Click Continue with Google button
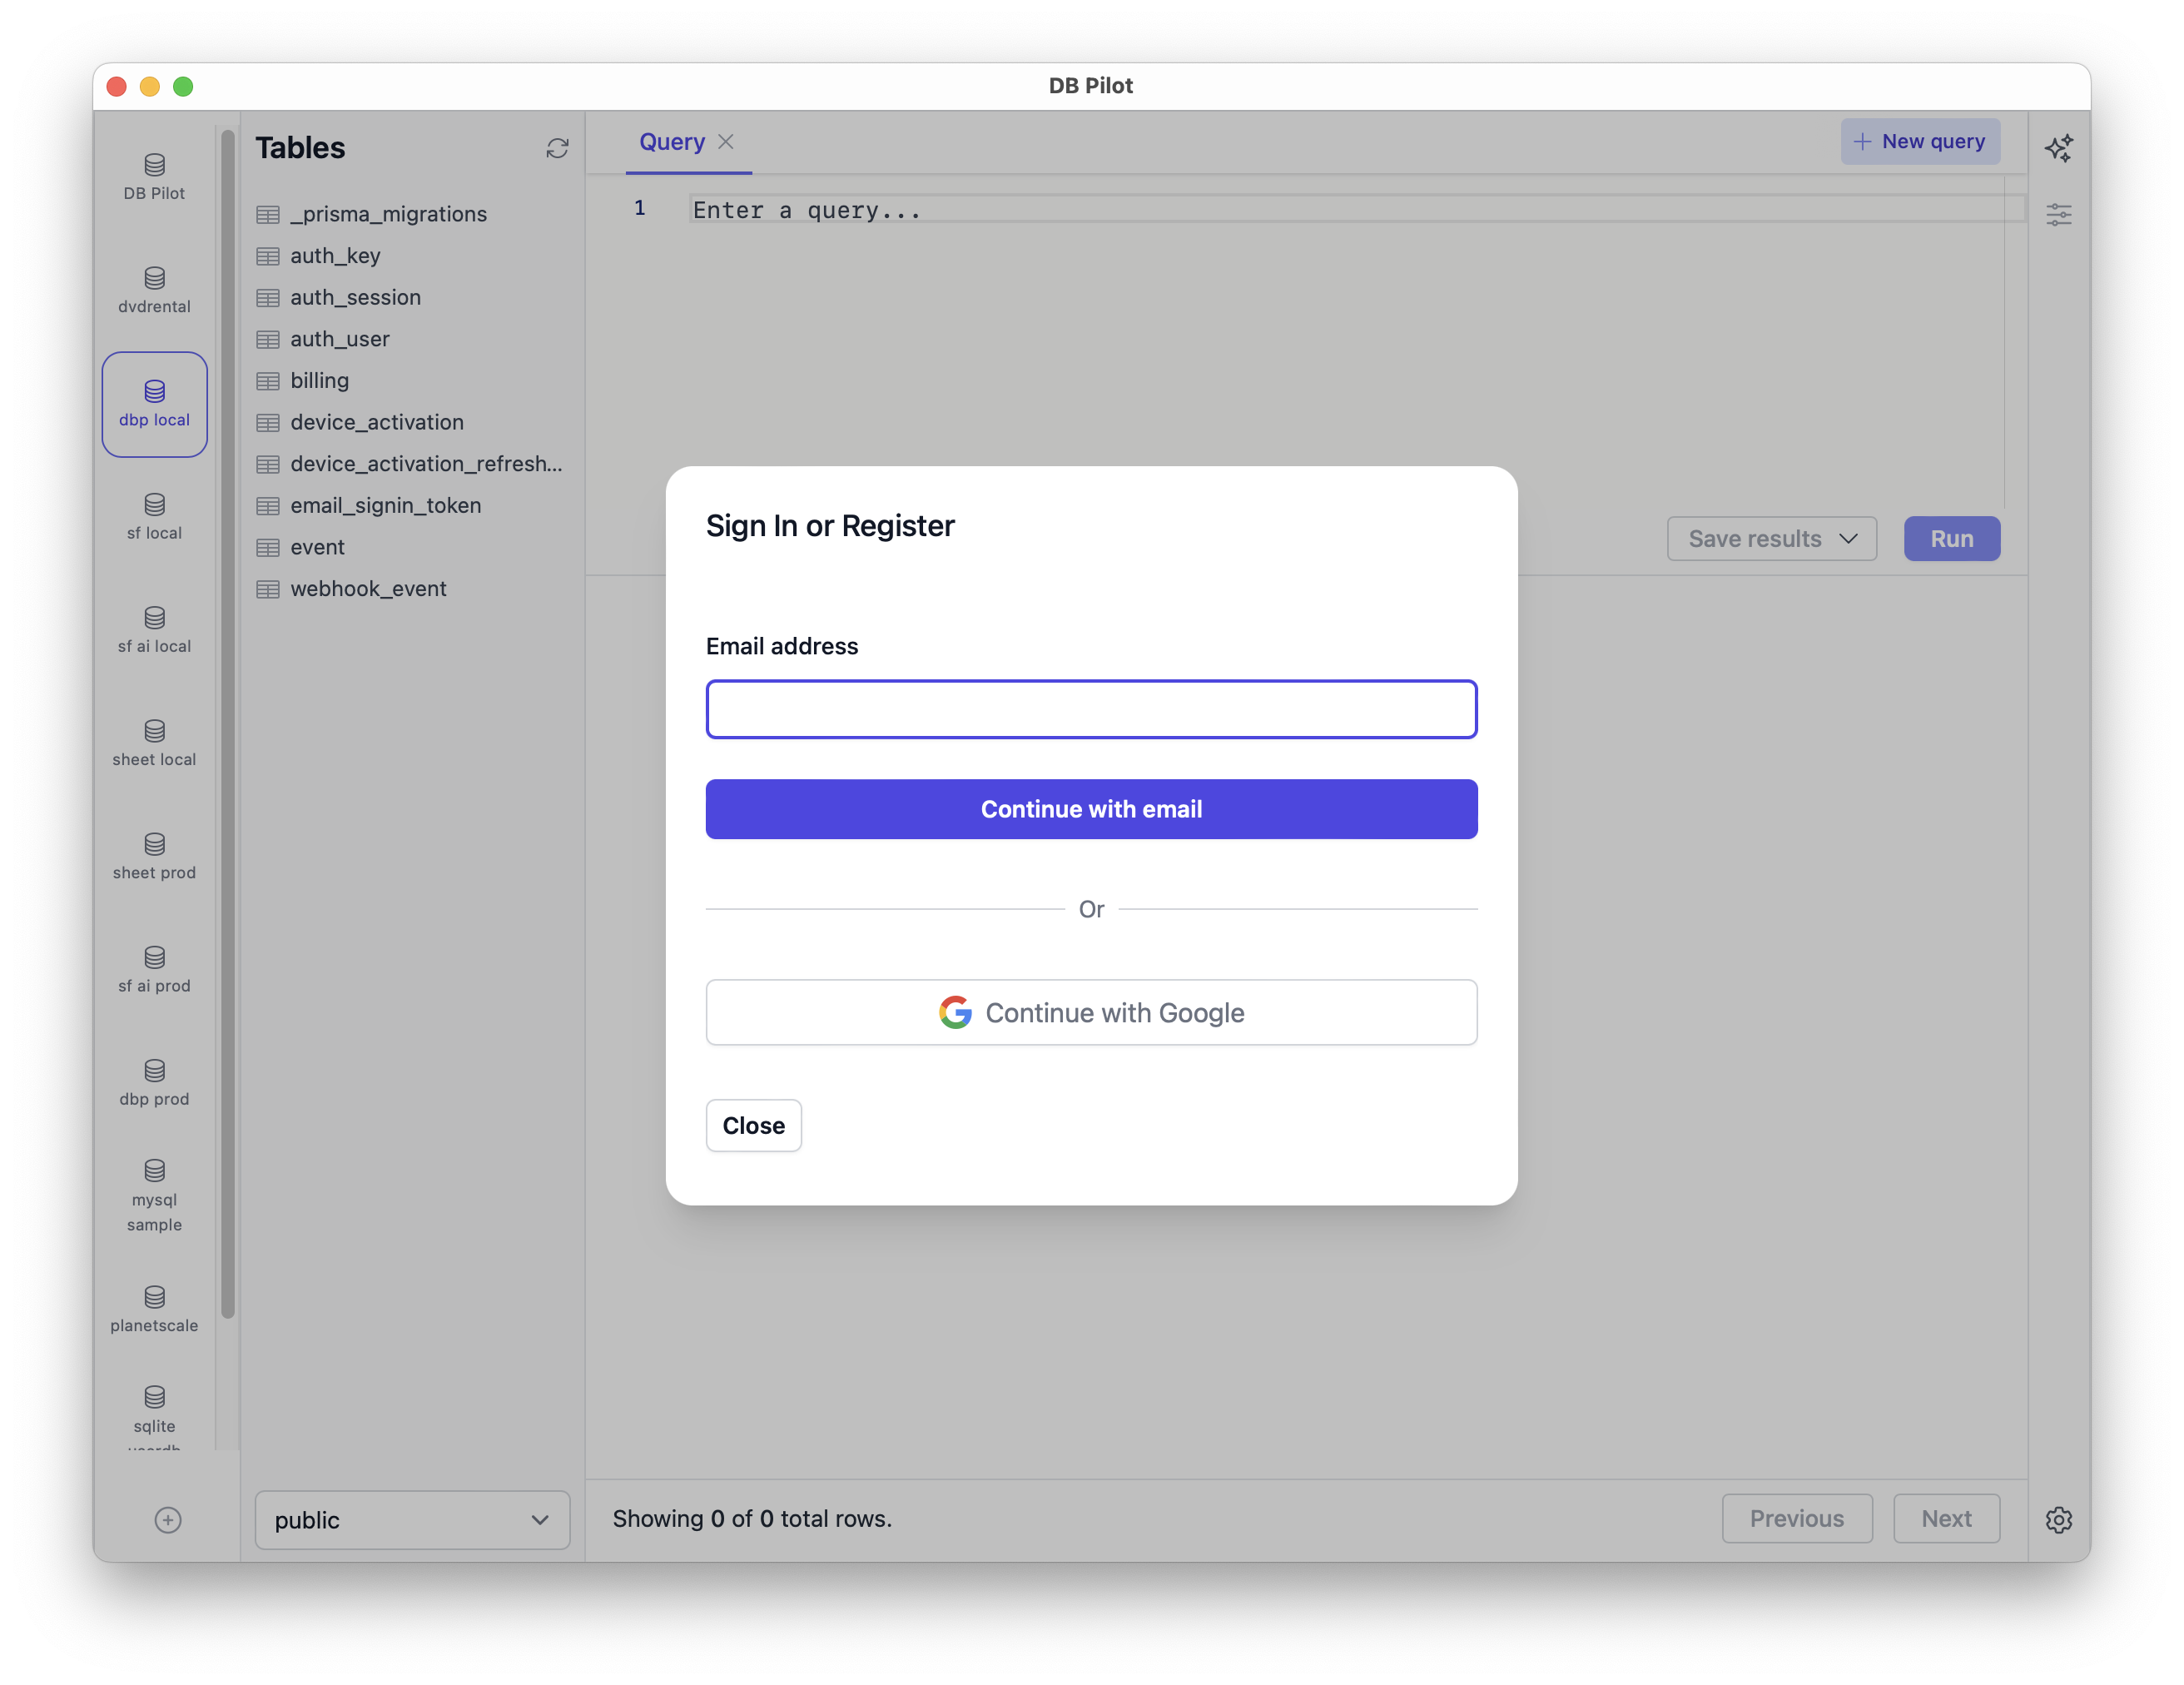 pyautogui.click(x=1090, y=1012)
